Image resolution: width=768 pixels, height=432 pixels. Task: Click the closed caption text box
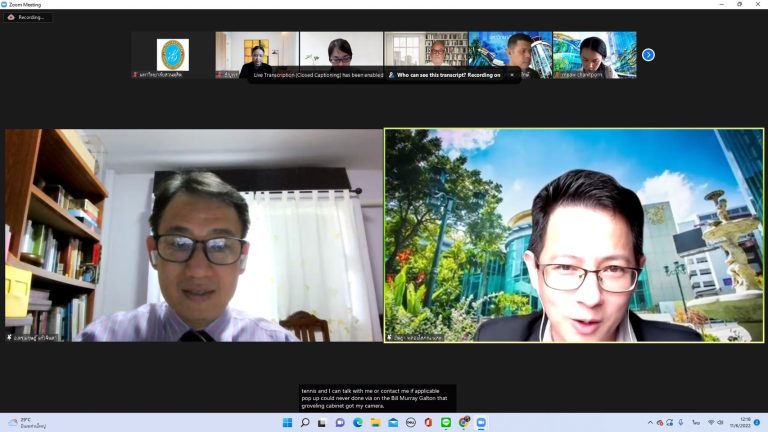click(377, 397)
